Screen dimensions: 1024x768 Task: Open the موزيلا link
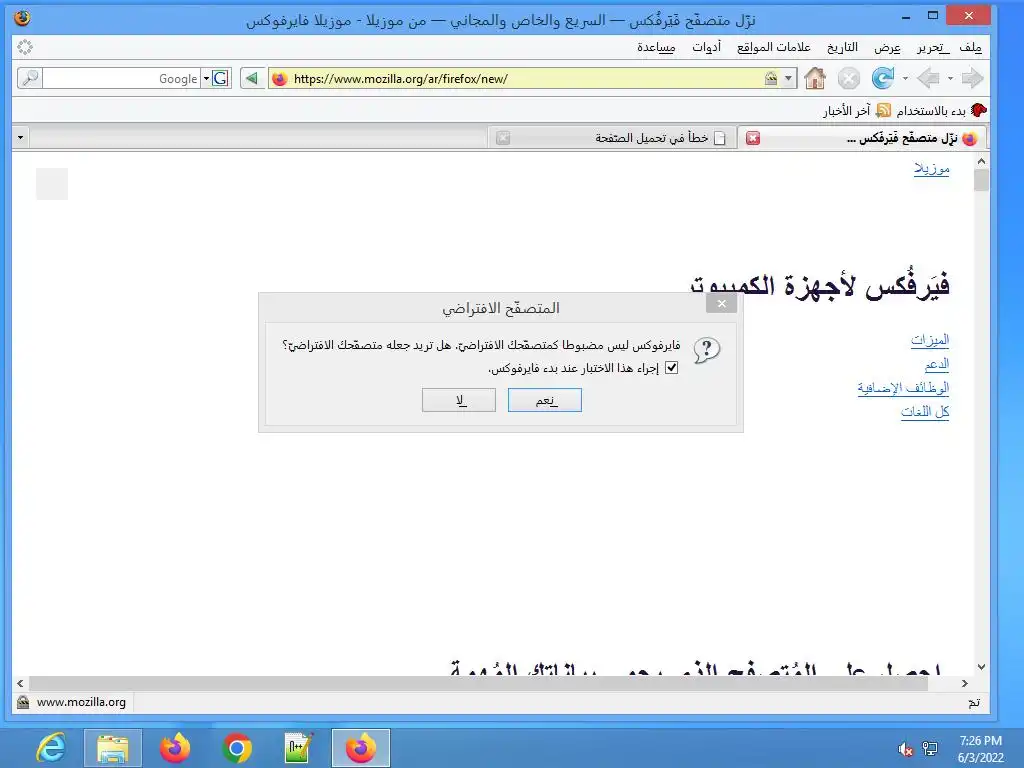[931, 168]
